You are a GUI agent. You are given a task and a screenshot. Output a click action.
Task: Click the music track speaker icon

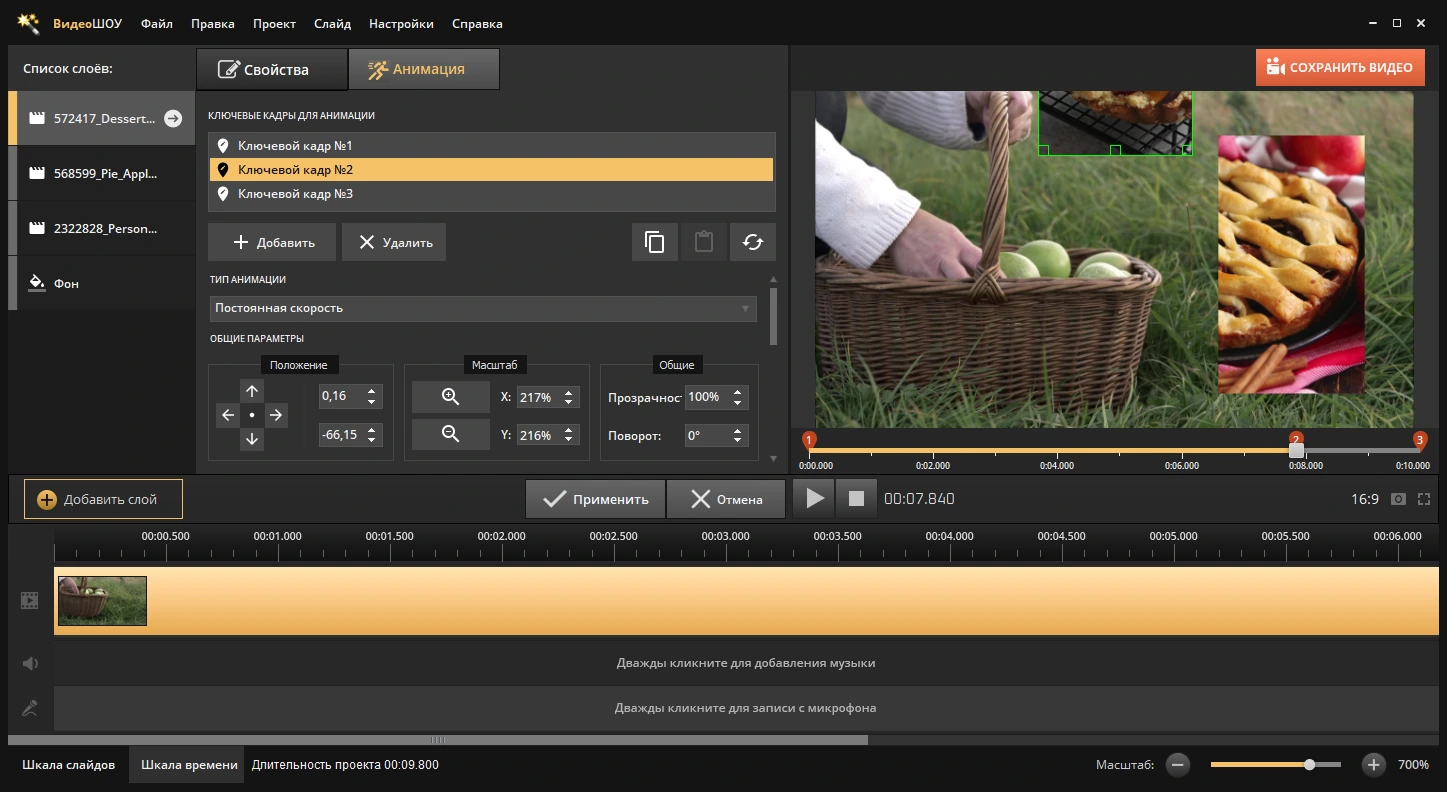pos(30,663)
